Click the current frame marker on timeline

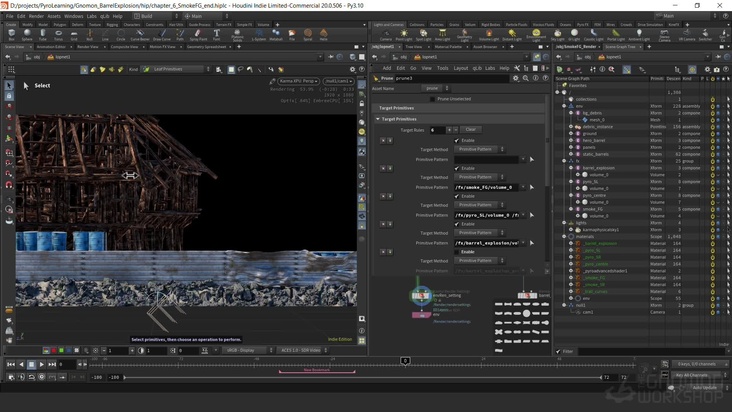point(405,360)
